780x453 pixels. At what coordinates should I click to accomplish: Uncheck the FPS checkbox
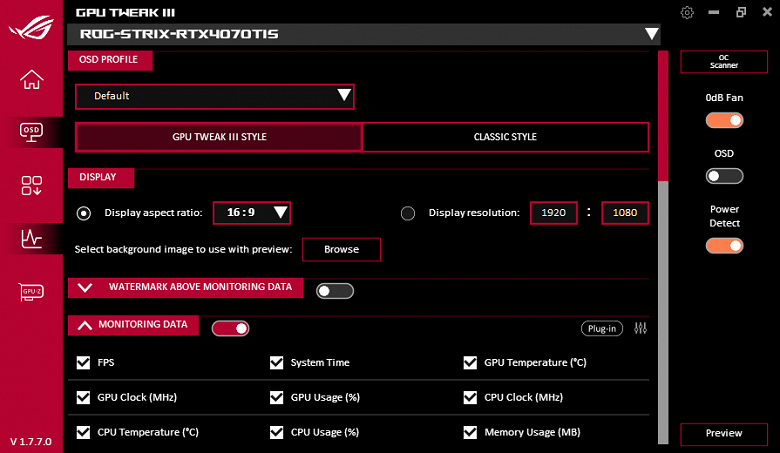[x=83, y=363]
